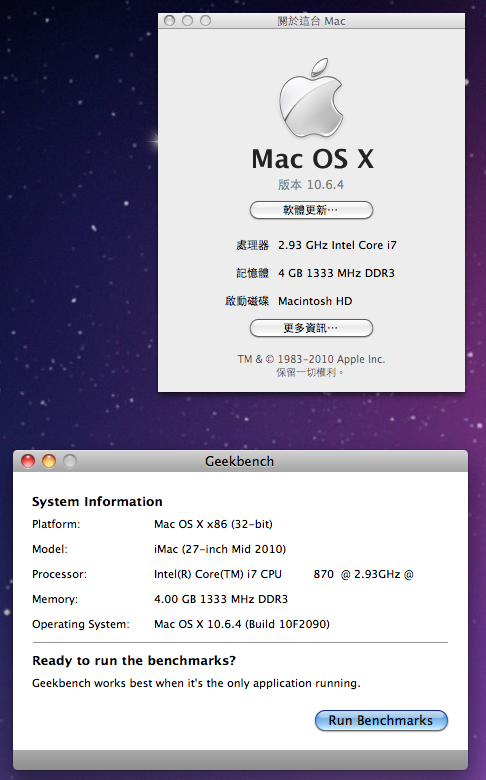
Task: Zoom the 關於這台 Mac window
Action: (x=205, y=20)
